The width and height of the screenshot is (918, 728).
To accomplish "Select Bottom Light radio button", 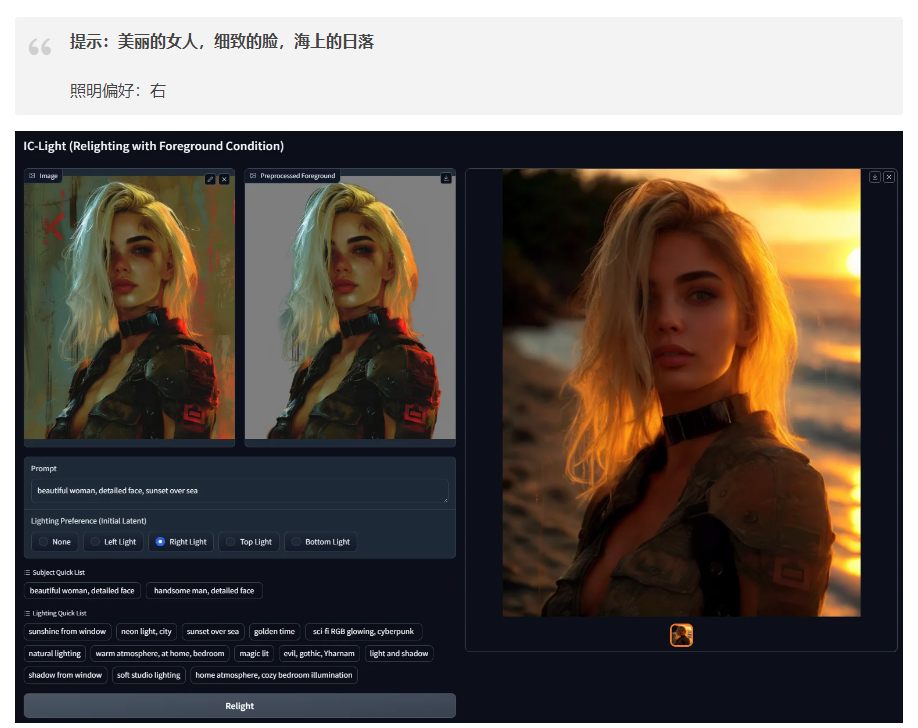I will point(296,542).
